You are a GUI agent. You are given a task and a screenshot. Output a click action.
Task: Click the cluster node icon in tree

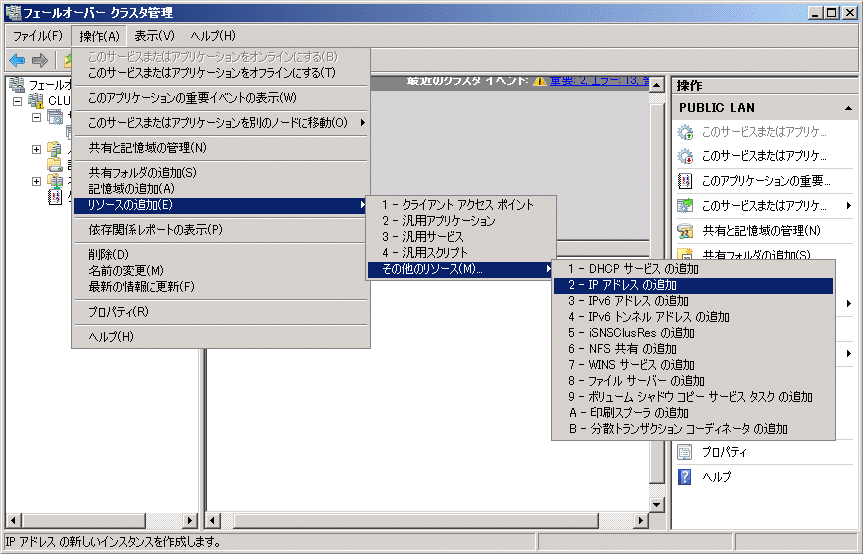(36, 101)
